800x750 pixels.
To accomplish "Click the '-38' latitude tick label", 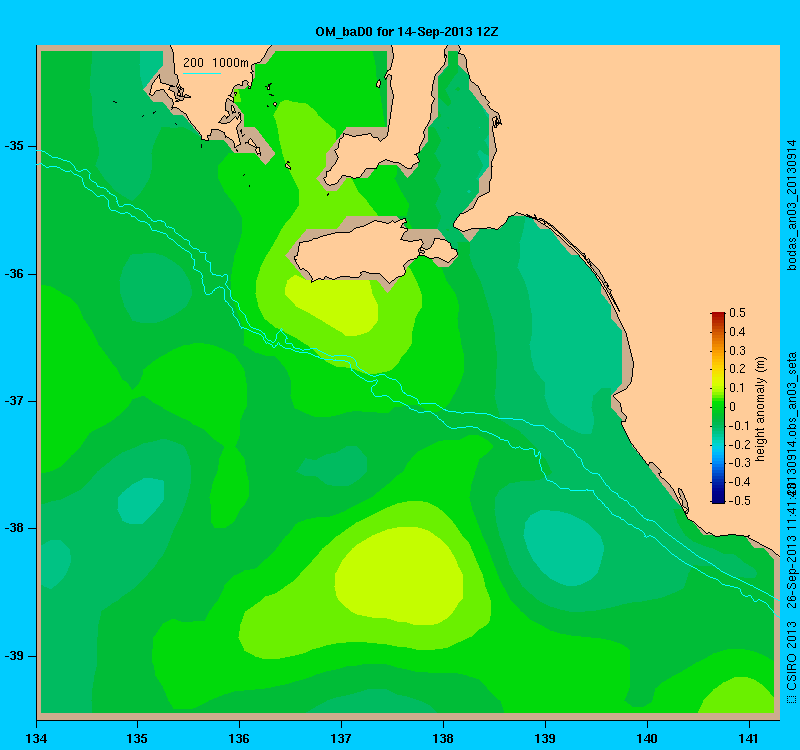I will tap(14, 528).
